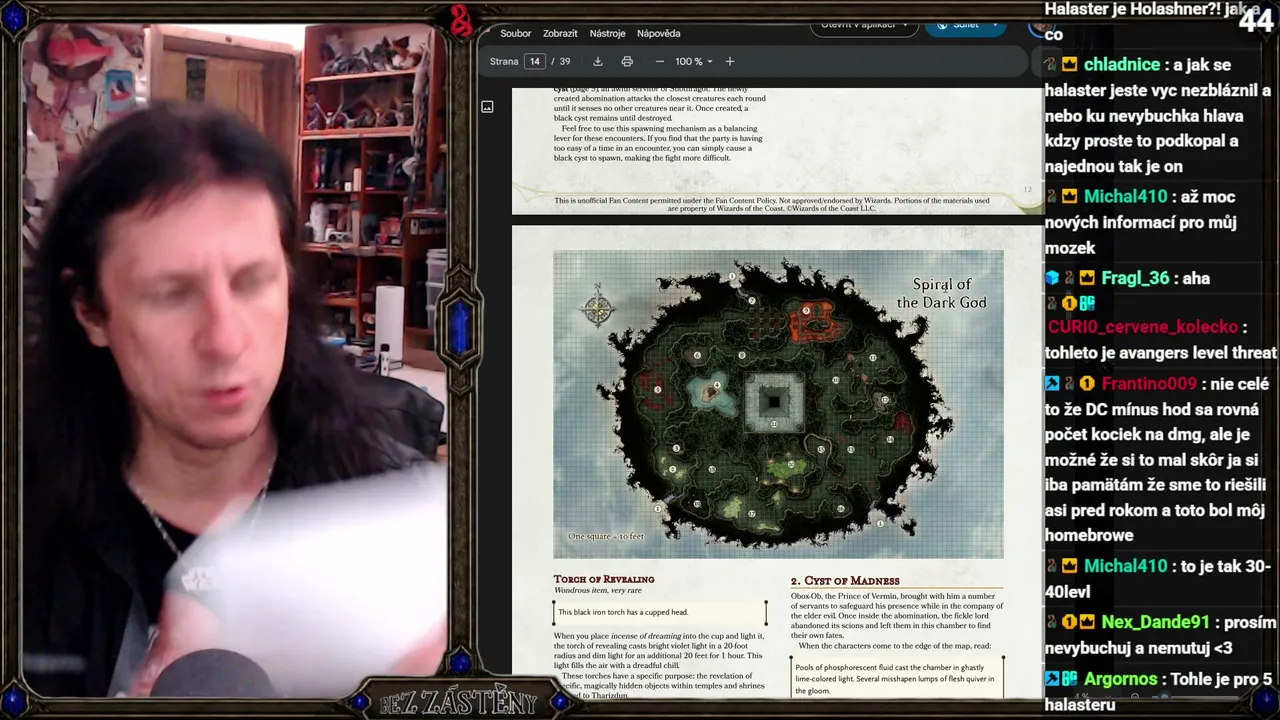Click the total page count '39'

point(565,61)
